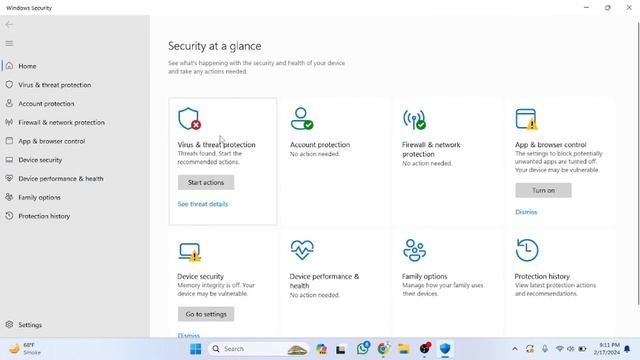Image resolution: width=640 pixels, height=360 pixels.
Task: Open Settings at the sidebar bottom
Action: pos(30,325)
